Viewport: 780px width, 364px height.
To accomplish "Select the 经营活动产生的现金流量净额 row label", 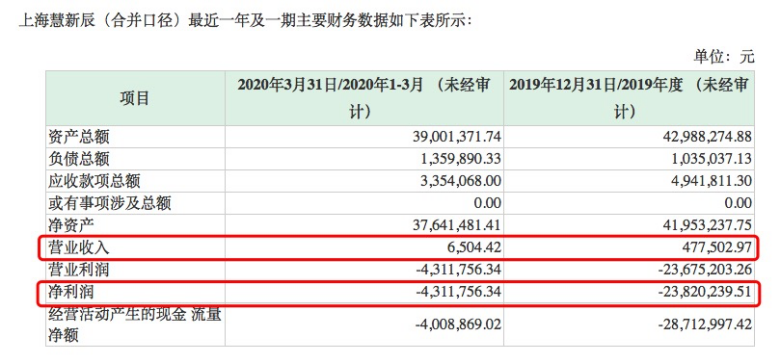I will pyautogui.click(x=134, y=325).
